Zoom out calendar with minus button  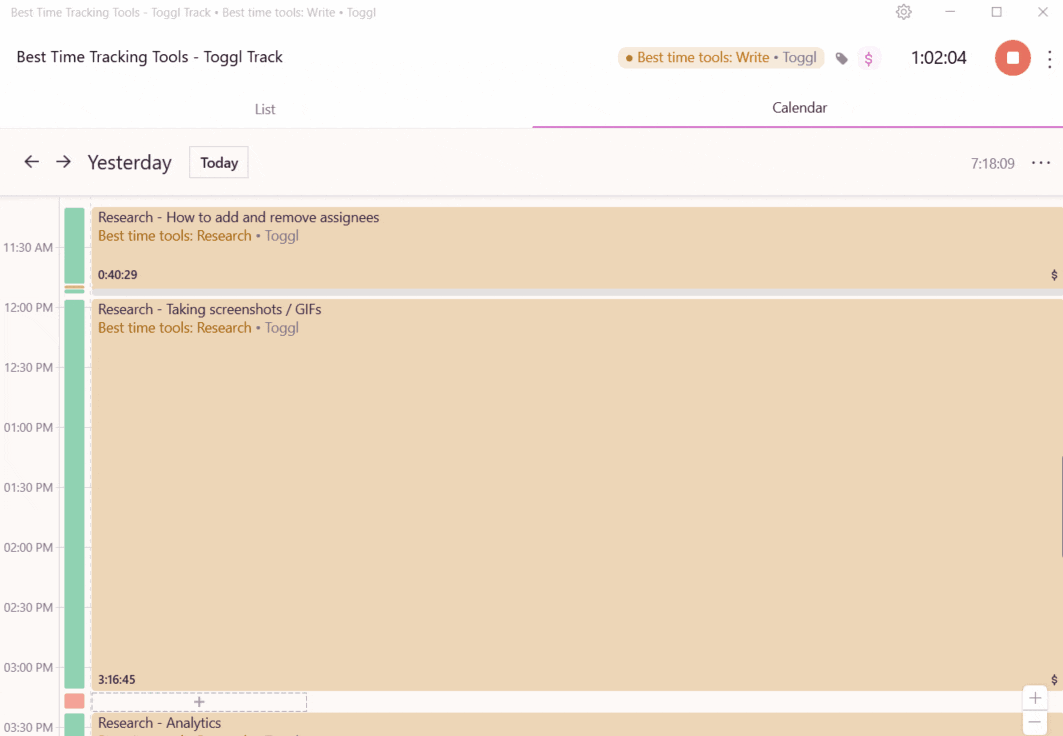pos(1035,722)
